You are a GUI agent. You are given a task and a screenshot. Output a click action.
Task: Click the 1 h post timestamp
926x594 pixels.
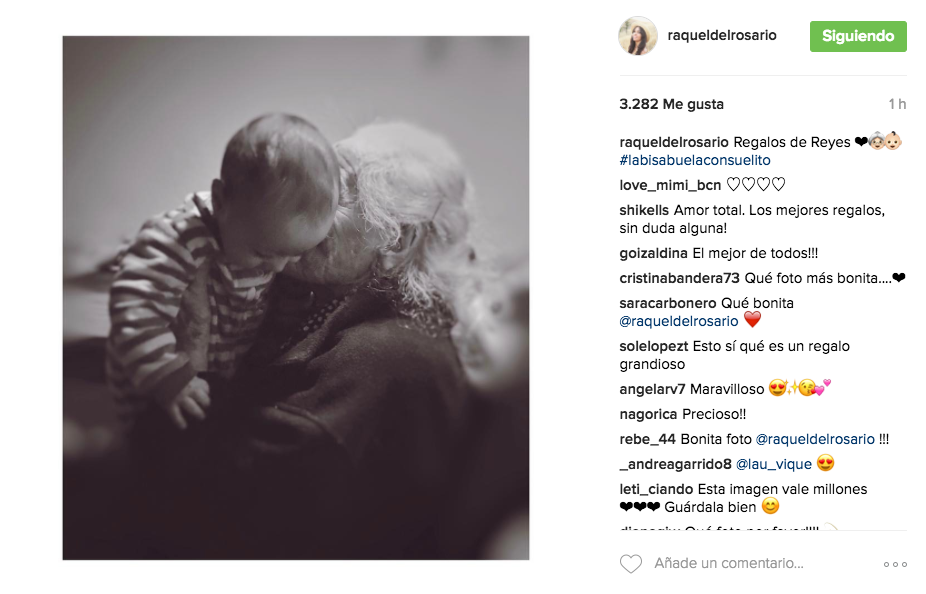pos(897,104)
